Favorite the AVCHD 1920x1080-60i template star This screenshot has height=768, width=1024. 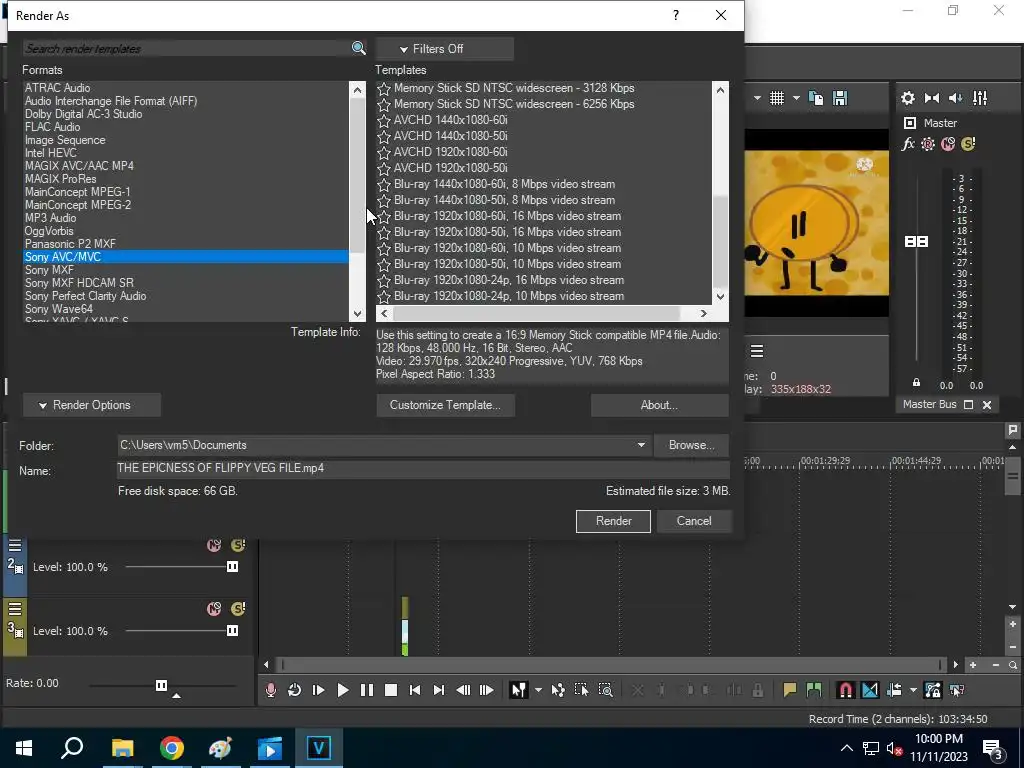pyautogui.click(x=384, y=152)
